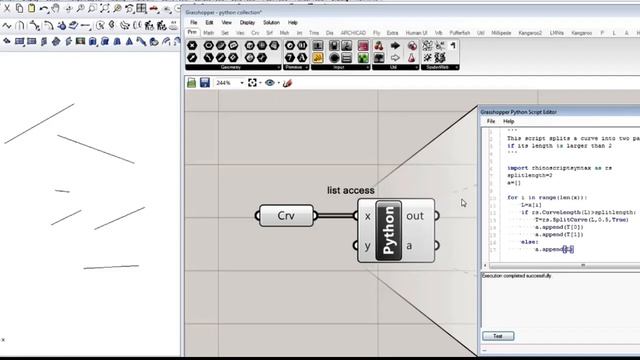Open dropdown arrow next to Zoom Extents icon
640x360 pixels.
[260, 83]
